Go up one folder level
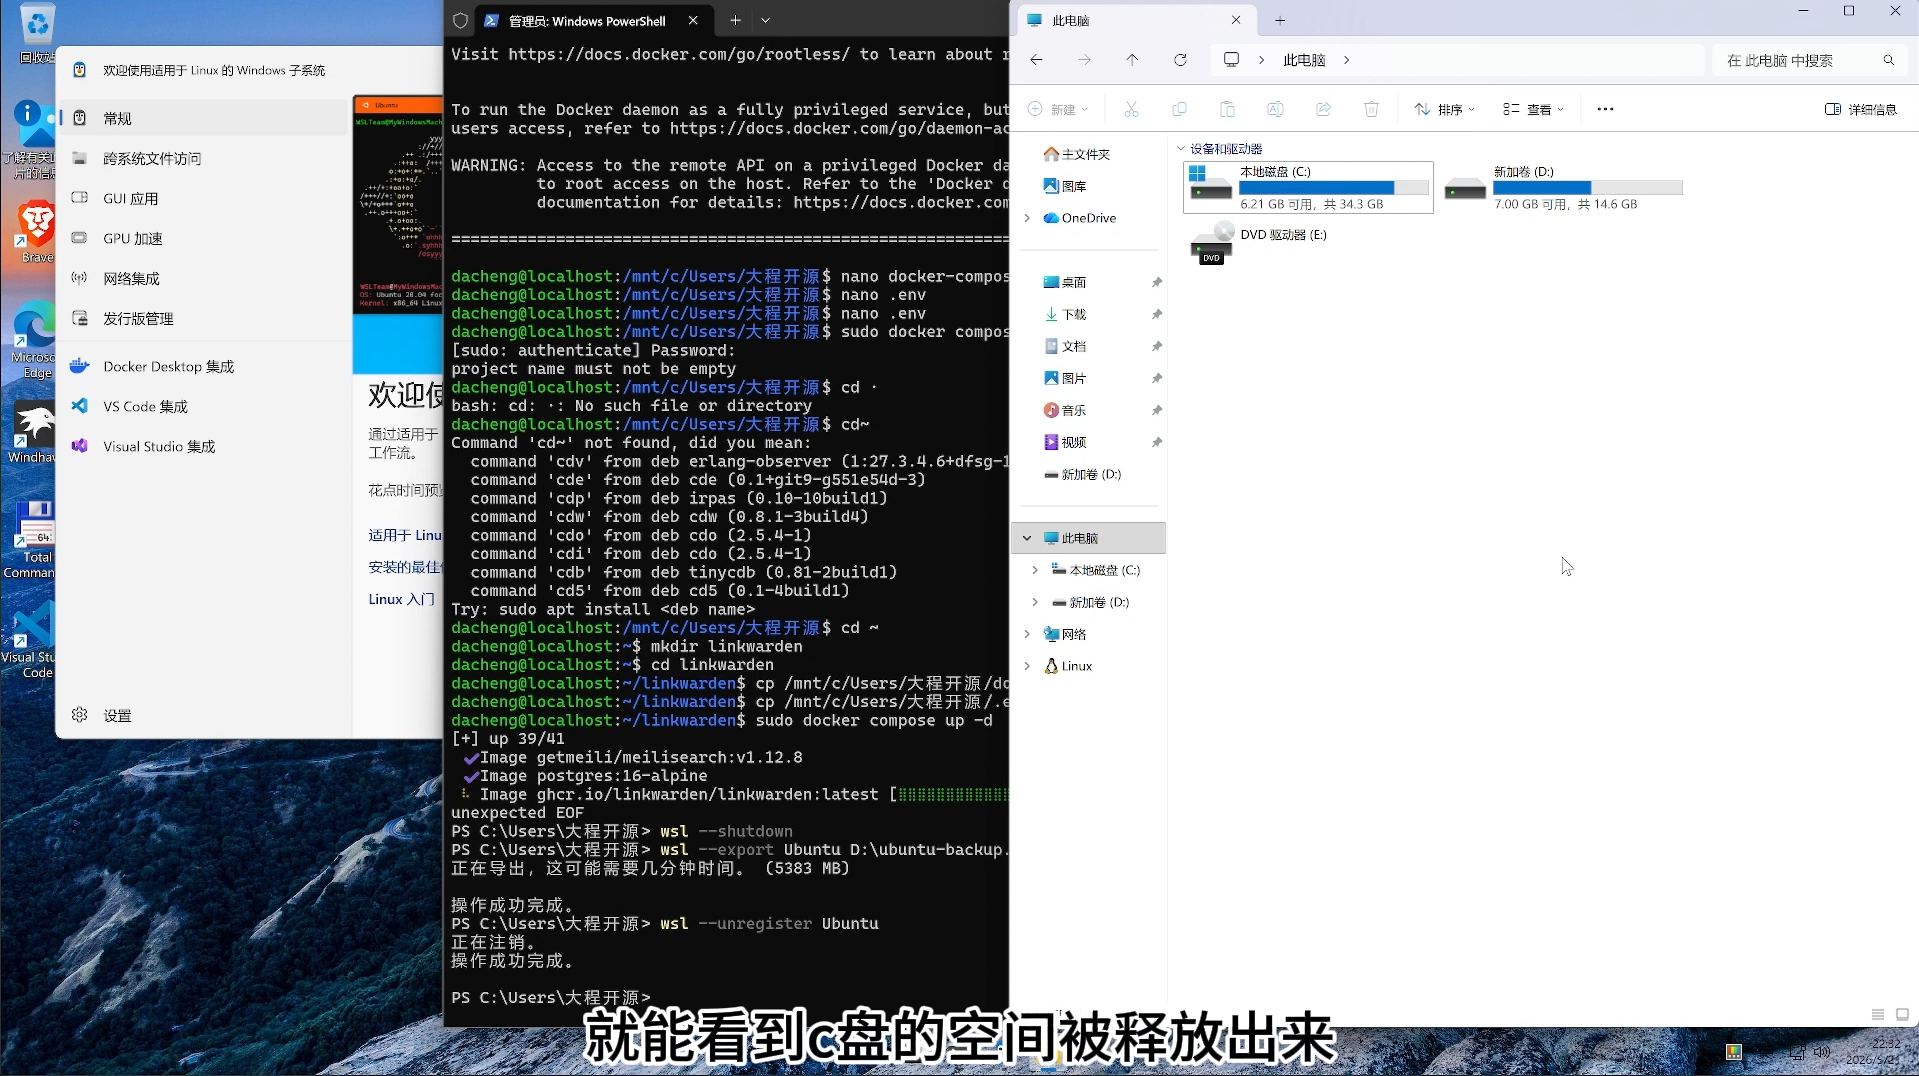 pos(1132,60)
